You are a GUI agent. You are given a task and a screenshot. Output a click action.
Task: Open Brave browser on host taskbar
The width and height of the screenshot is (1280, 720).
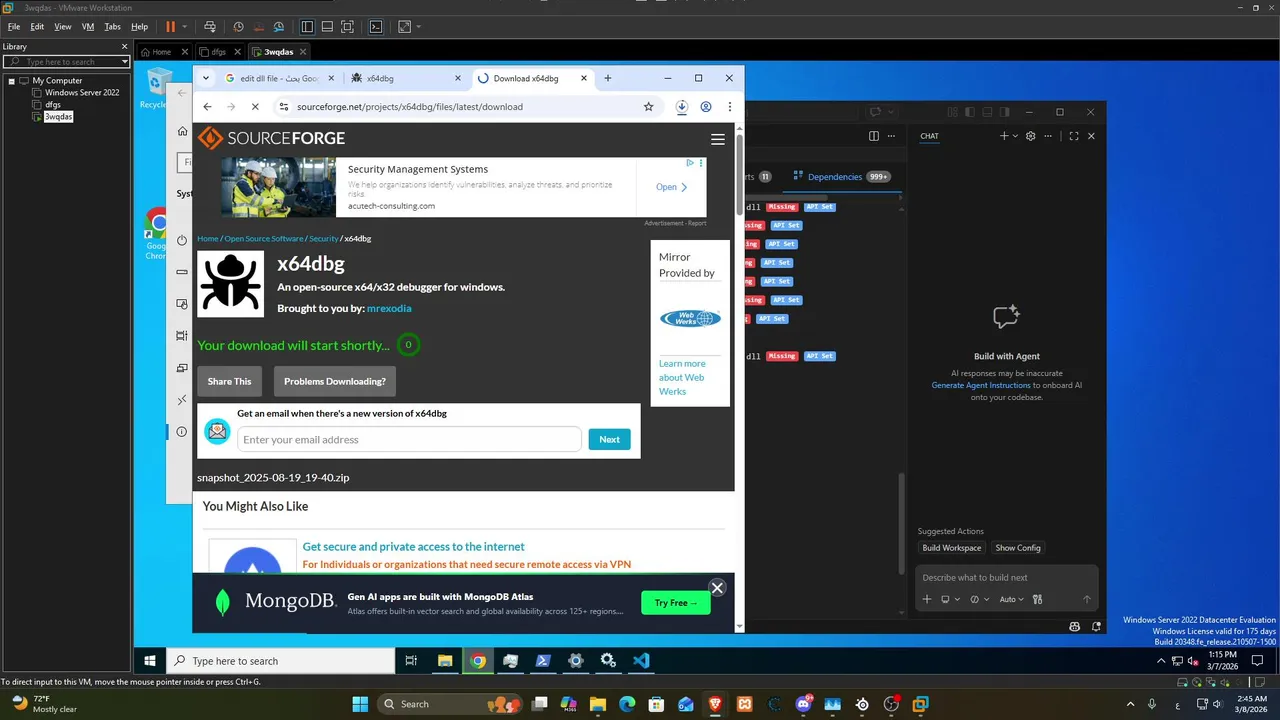point(715,704)
